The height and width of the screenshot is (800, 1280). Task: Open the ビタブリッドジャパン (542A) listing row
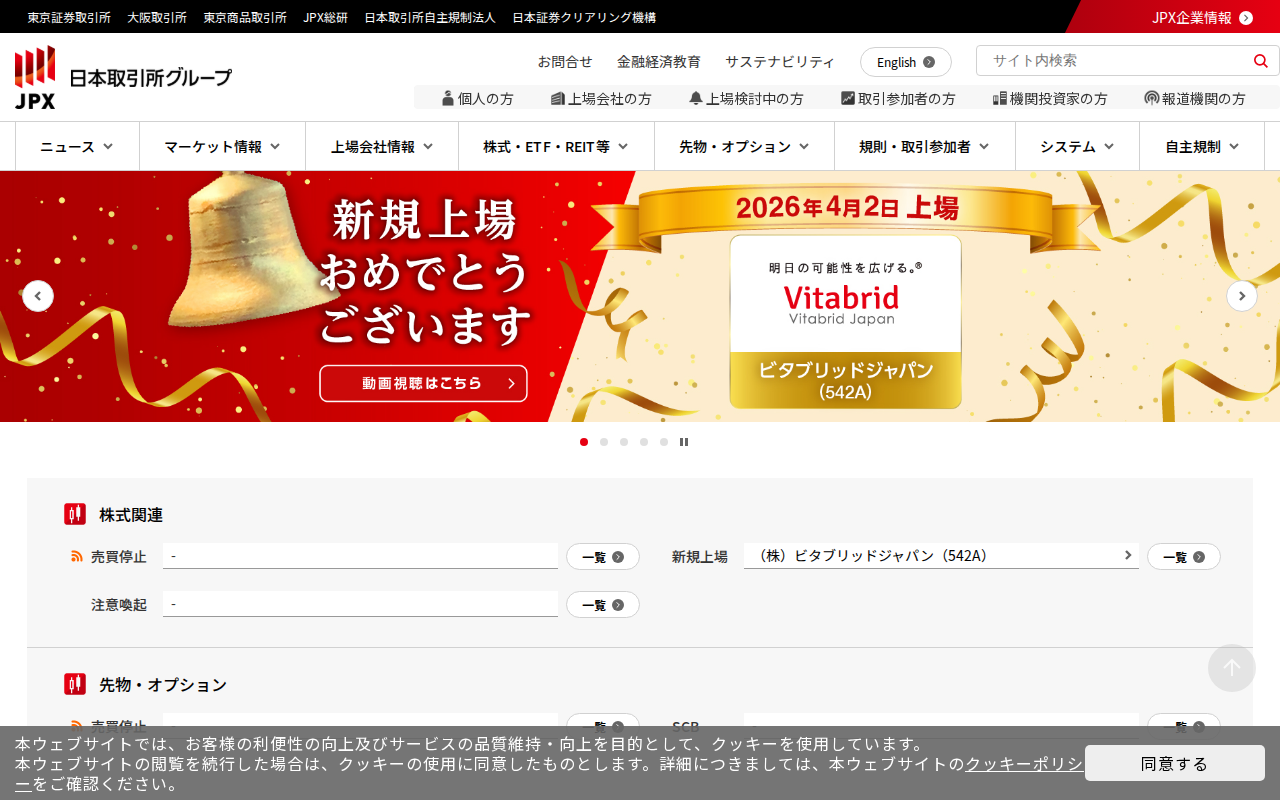941,556
